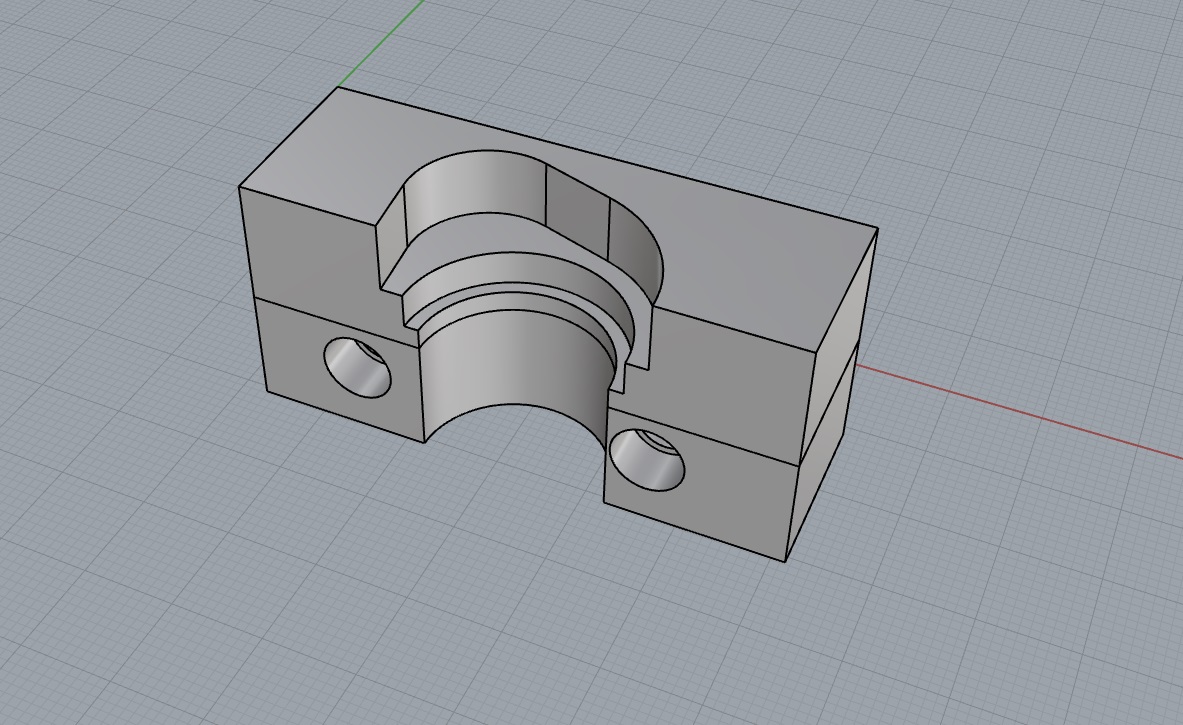
Task: Click the red X-axis line
Action: click(1019, 413)
